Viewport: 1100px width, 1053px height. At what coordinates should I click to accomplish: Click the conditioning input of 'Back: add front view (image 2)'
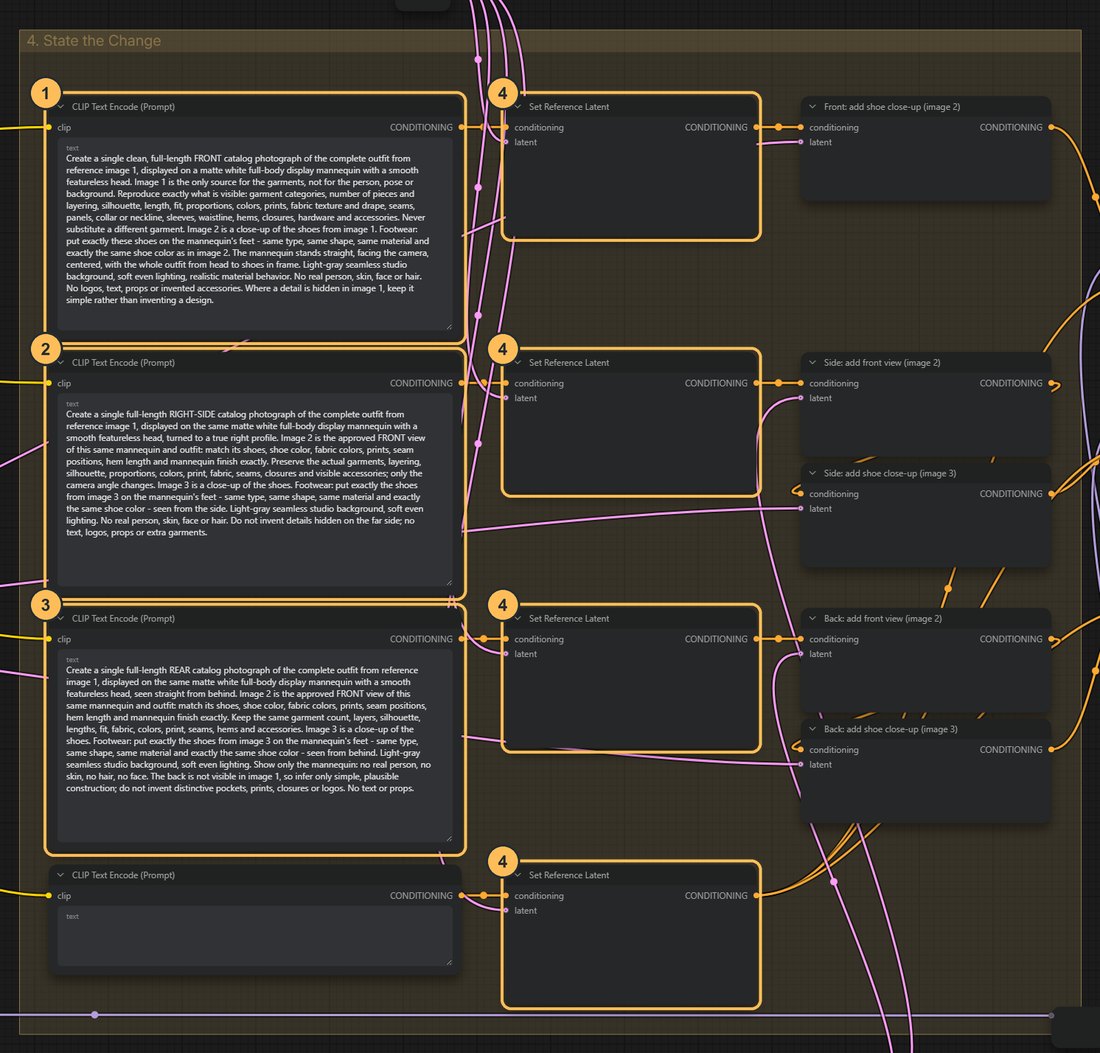point(800,639)
